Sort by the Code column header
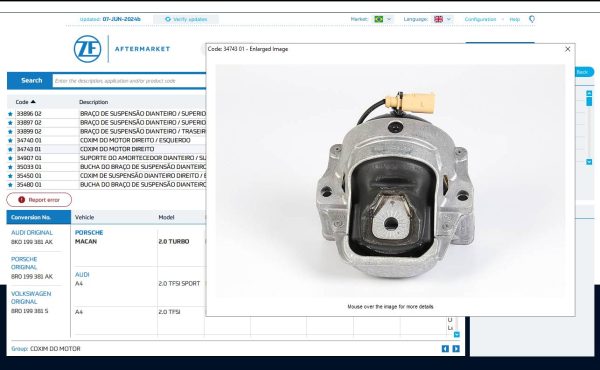Image resolution: width=600 pixels, height=370 pixels. click(25, 102)
